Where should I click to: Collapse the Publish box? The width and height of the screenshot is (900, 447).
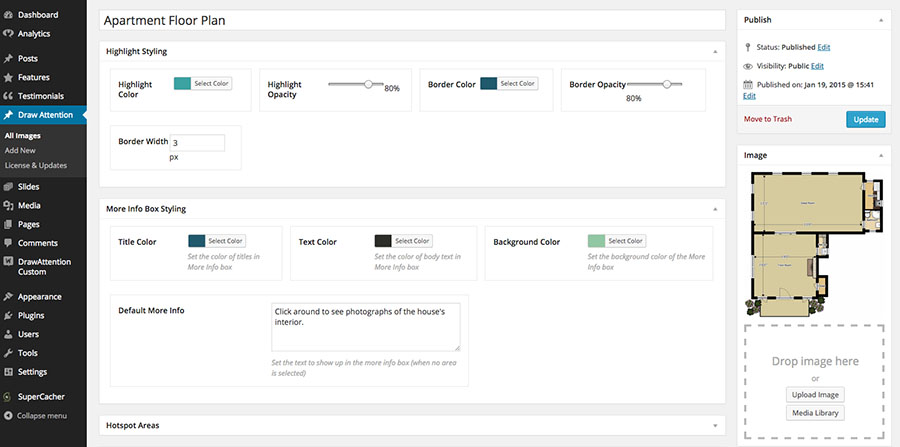pos(881,19)
